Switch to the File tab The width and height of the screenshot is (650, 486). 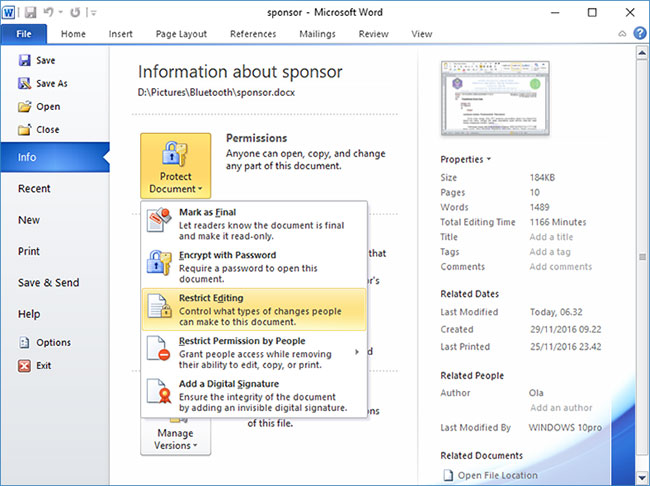pos(24,34)
